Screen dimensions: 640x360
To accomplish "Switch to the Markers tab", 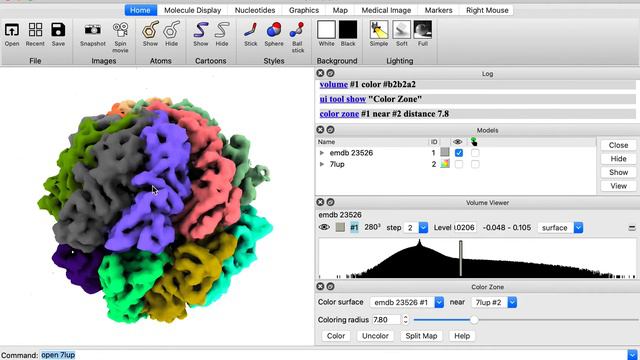I will pyautogui.click(x=438, y=10).
